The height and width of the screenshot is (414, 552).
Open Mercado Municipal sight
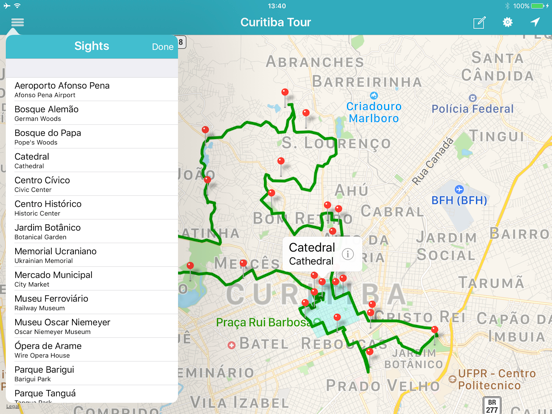pyautogui.click(x=92, y=279)
